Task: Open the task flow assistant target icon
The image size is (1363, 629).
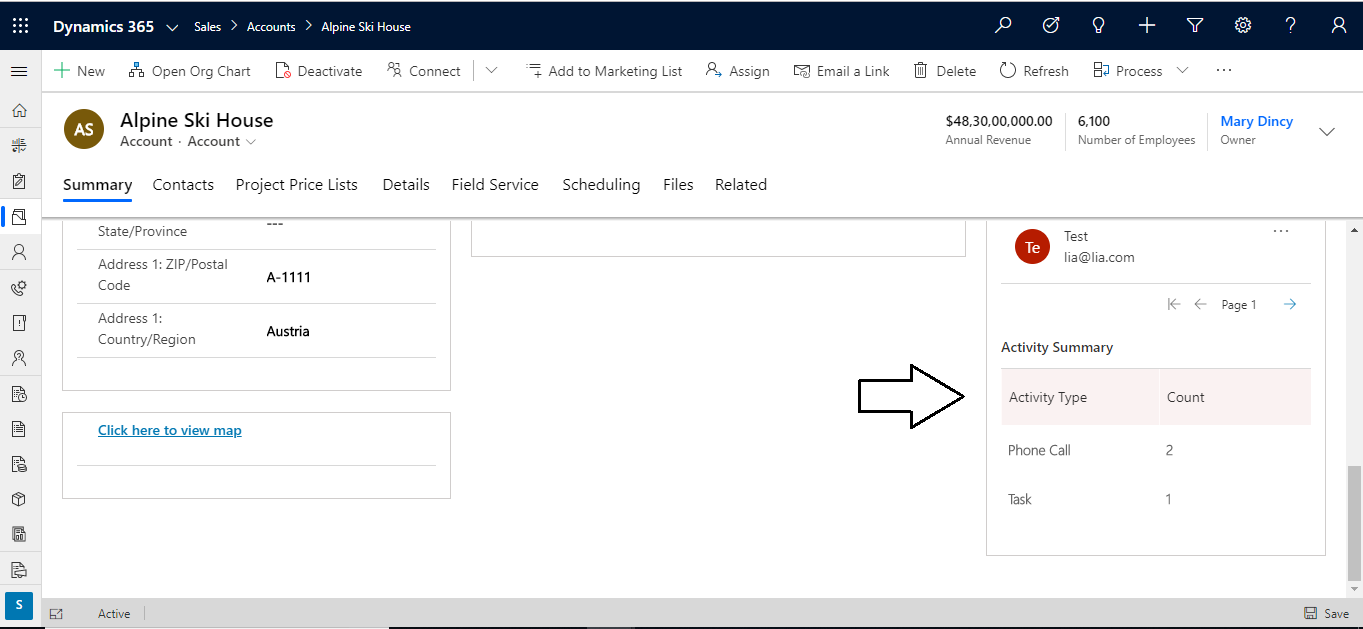Action: (1051, 26)
